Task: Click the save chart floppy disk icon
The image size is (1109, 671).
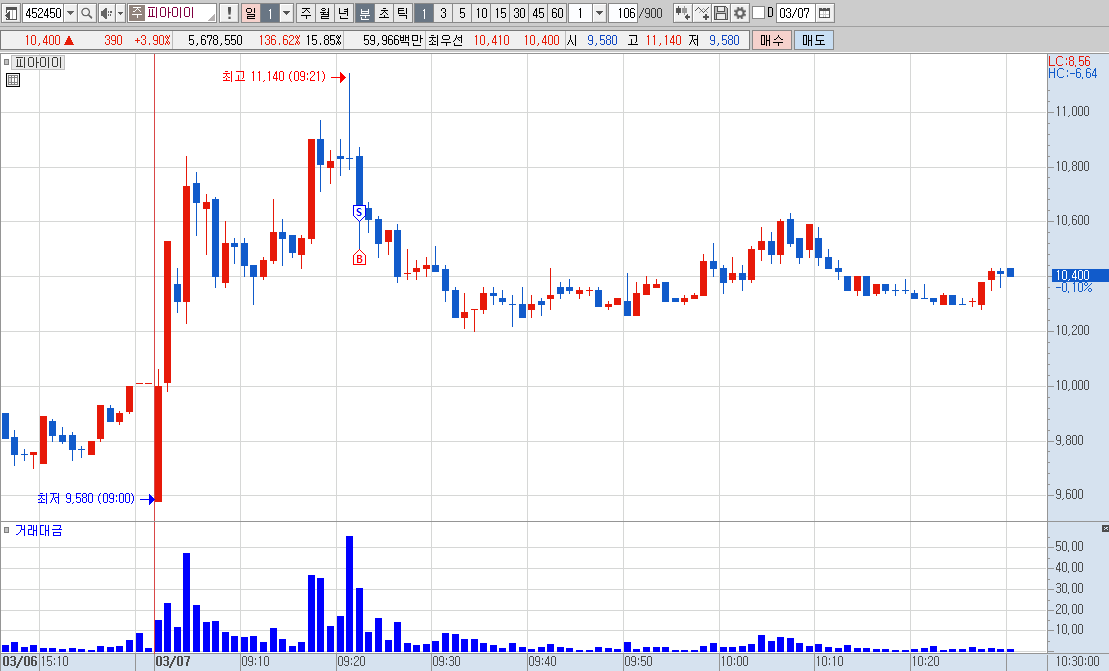Action: click(721, 13)
